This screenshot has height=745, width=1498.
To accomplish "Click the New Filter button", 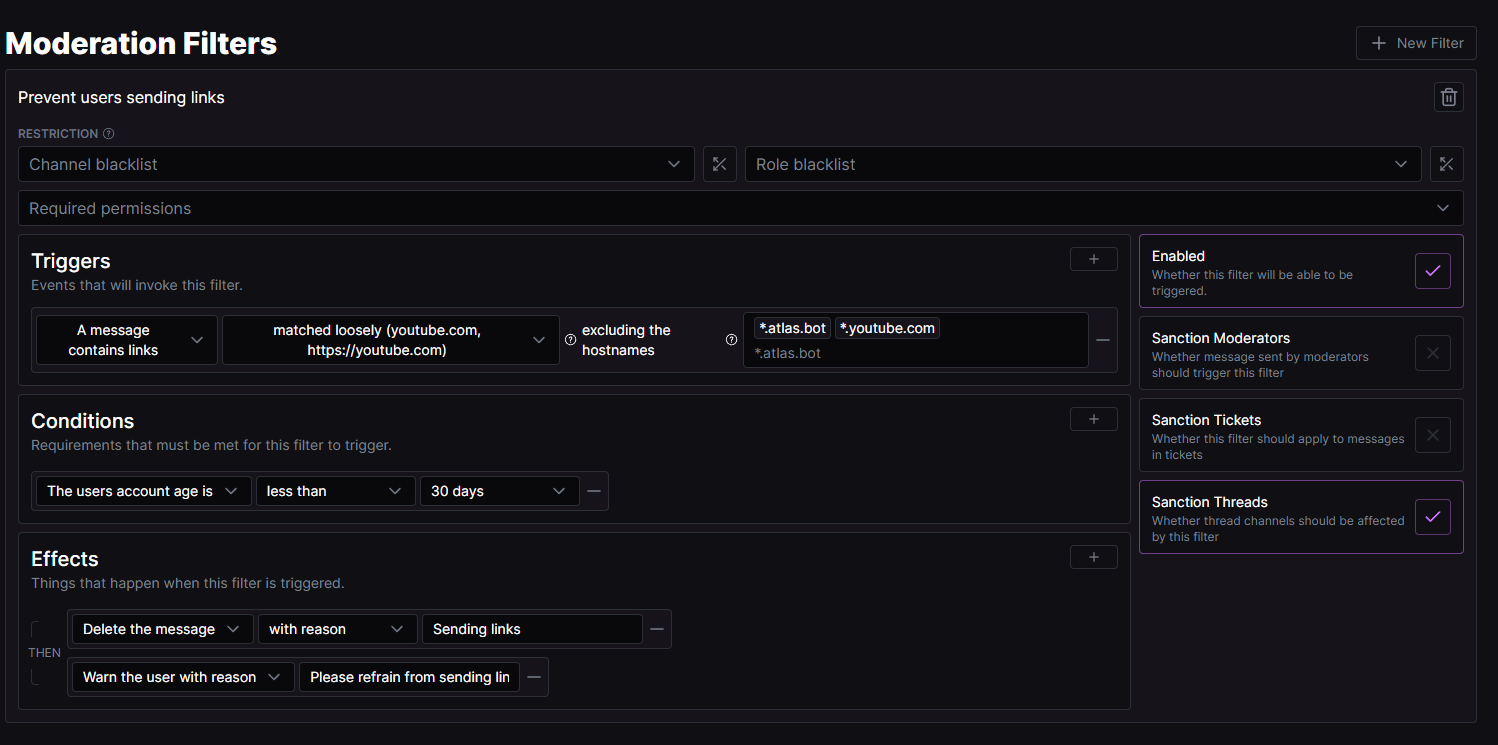I will pyautogui.click(x=1415, y=43).
